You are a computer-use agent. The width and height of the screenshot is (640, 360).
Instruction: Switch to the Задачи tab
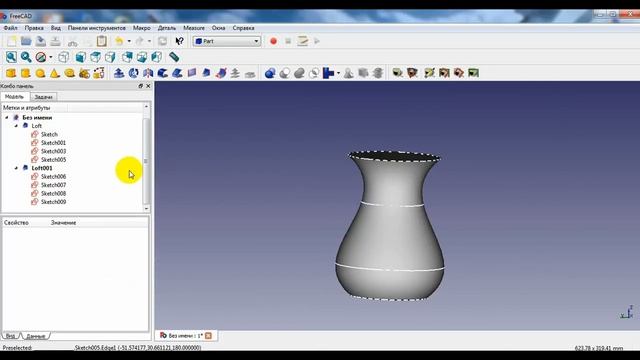[x=43, y=97]
